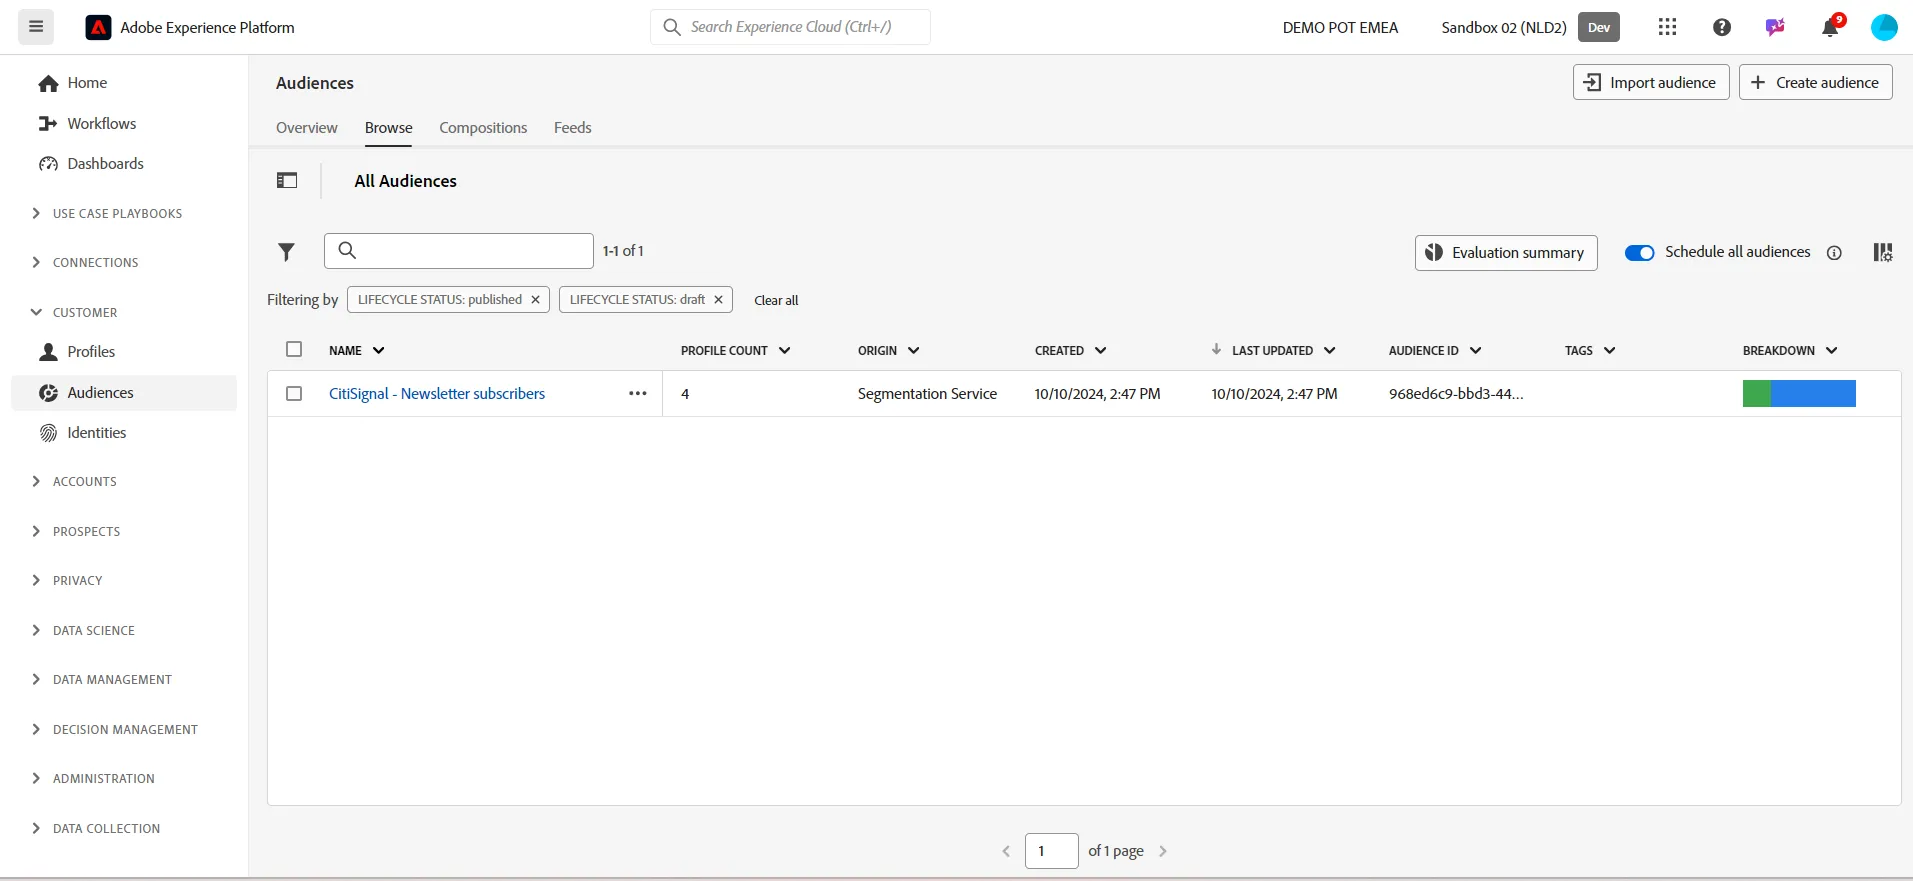The width and height of the screenshot is (1913, 881).
Task: Open the hamburger navigation menu
Action: pyautogui.click(x=36, y=27)
